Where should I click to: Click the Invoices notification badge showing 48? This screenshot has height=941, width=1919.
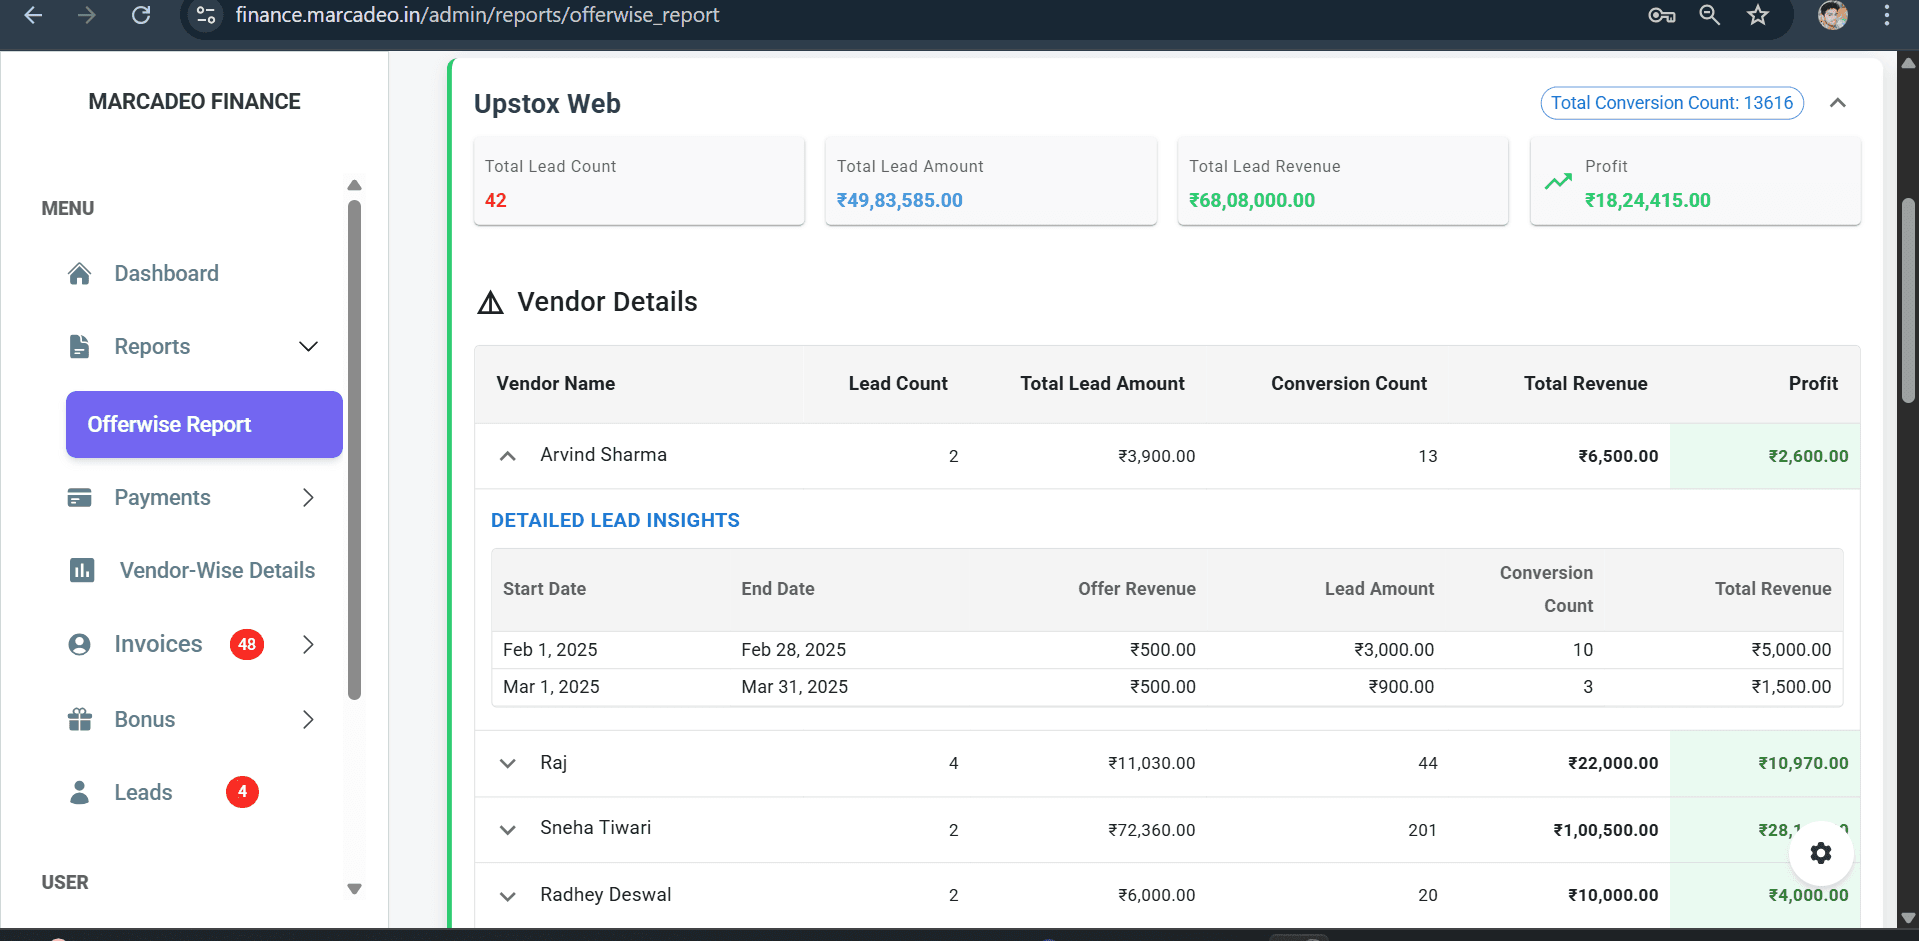point(246,644)
